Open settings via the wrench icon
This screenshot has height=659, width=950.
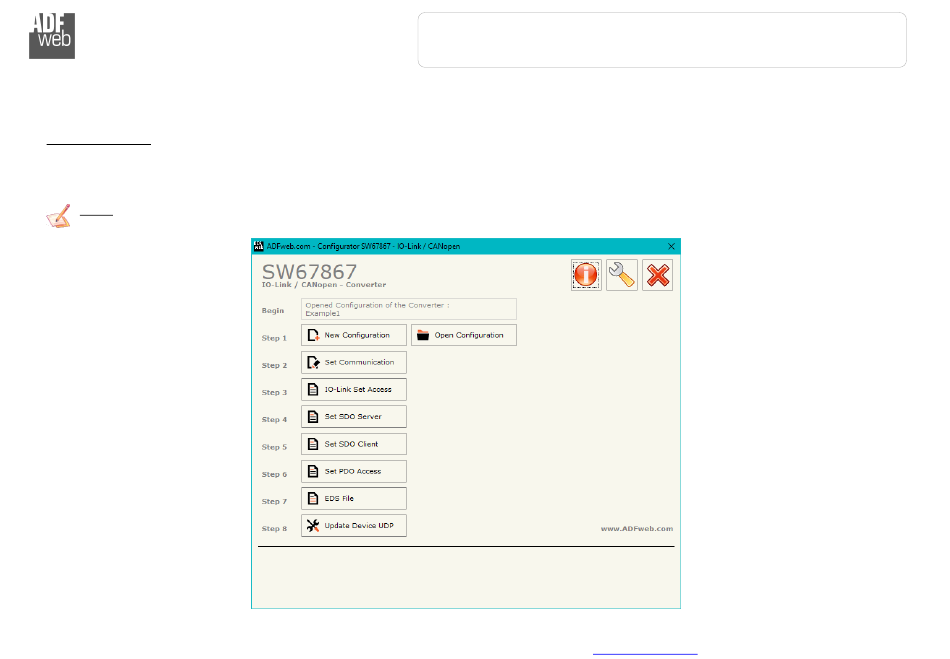622,275
